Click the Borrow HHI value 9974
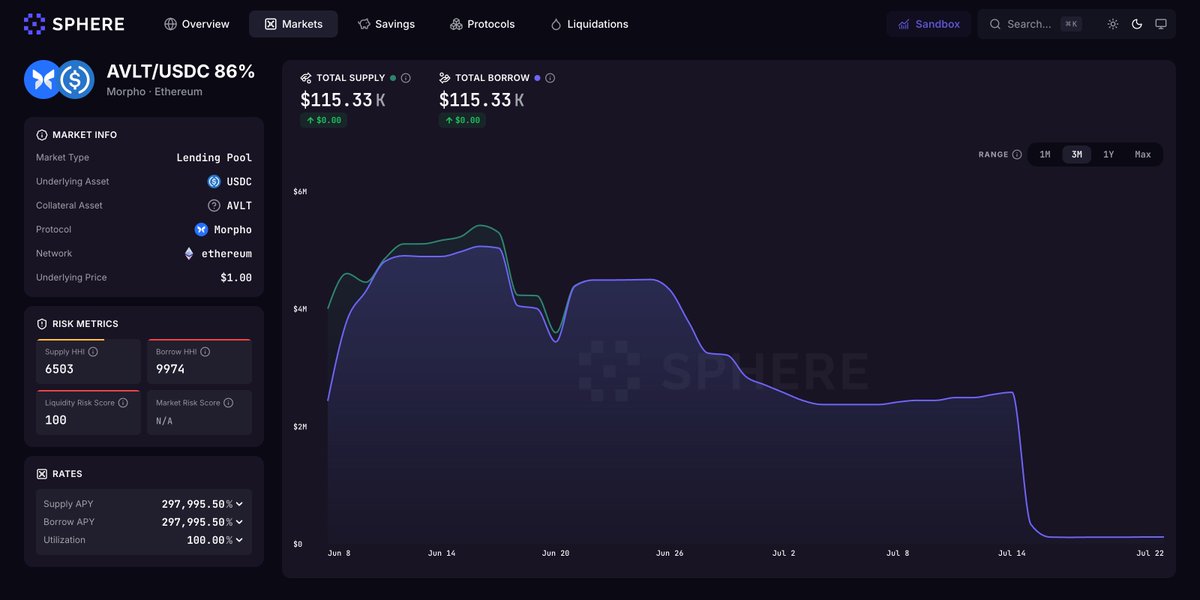 coord(170,369)
